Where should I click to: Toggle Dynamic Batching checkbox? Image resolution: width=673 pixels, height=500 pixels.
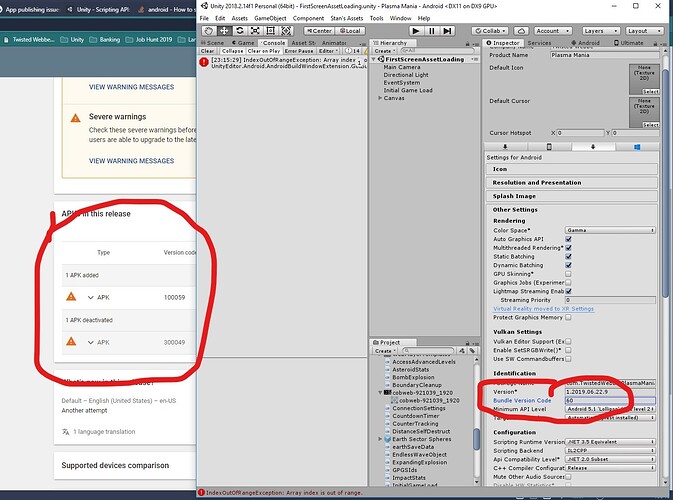tap(568, 265)
